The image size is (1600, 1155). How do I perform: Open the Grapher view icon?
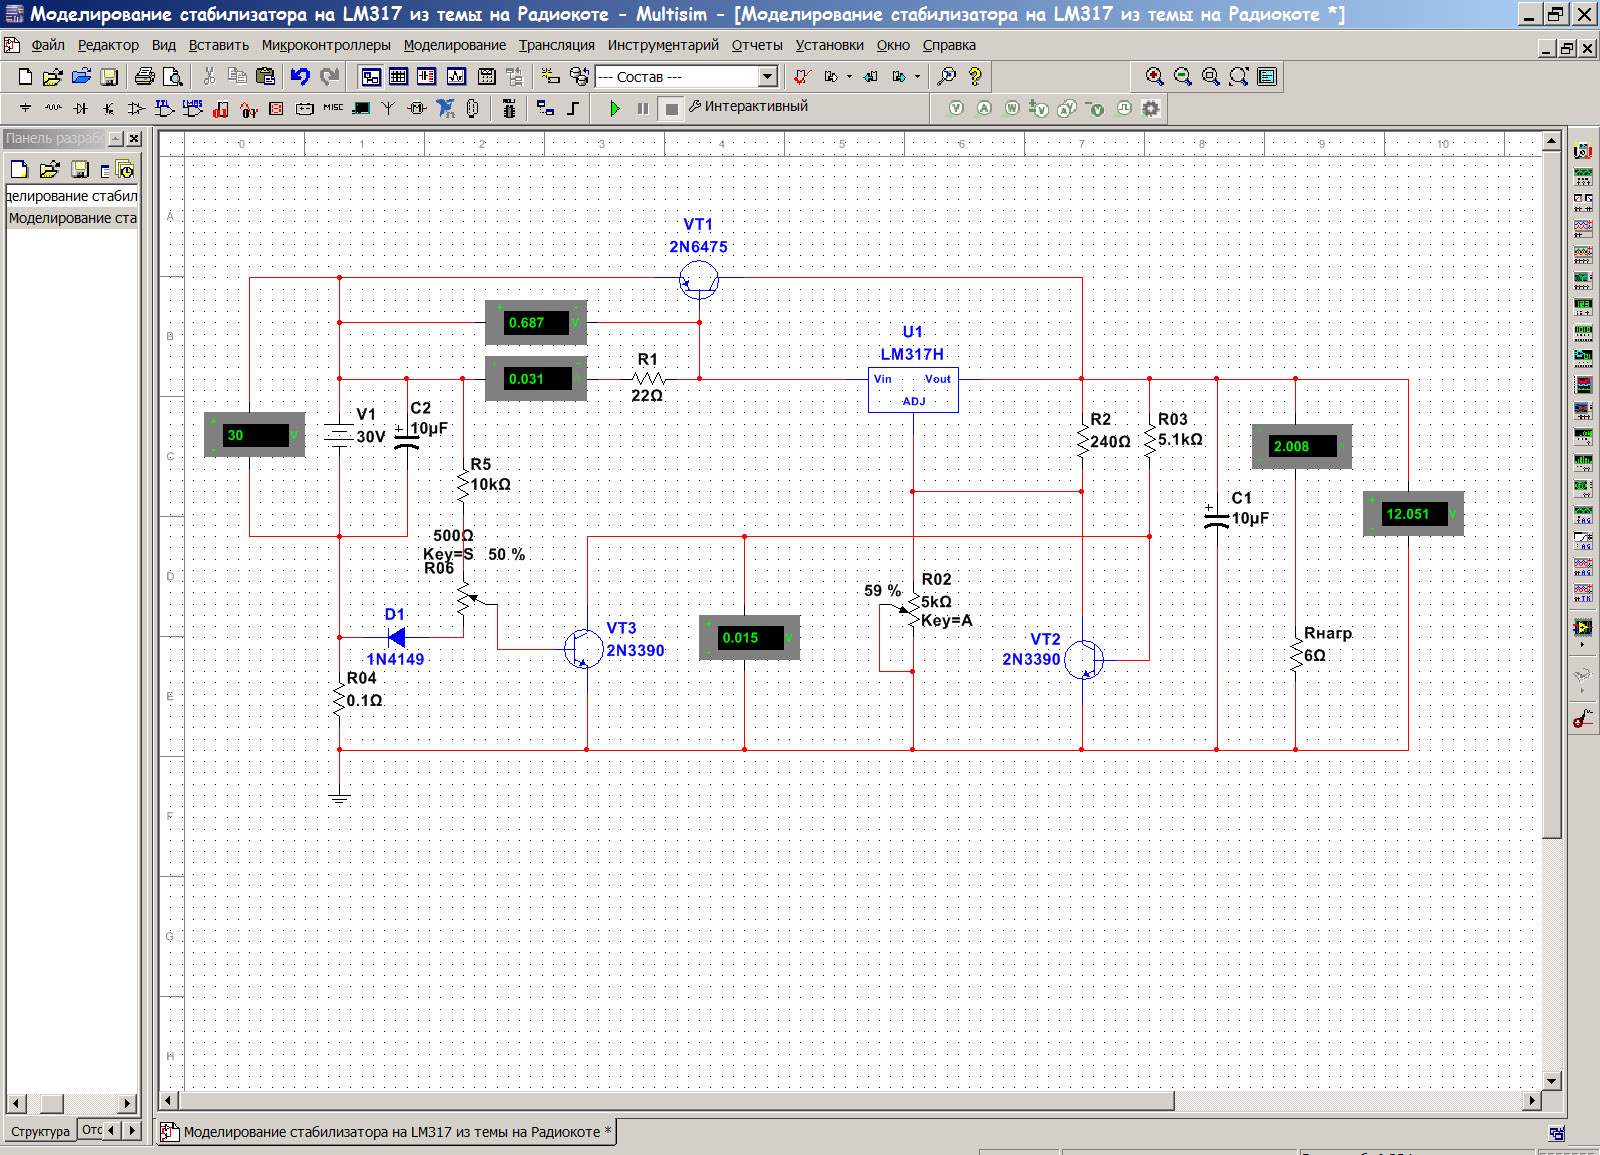(457, 77)
